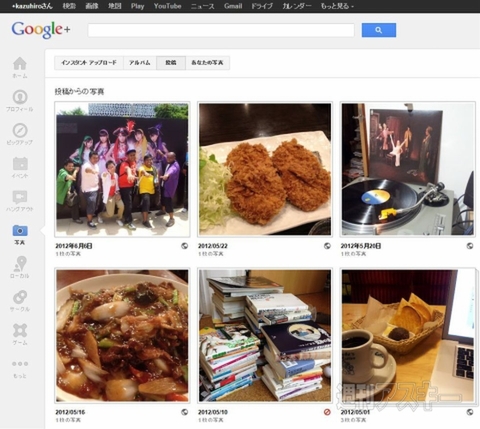Click the blue search magnifier button

tap(379, 30)
